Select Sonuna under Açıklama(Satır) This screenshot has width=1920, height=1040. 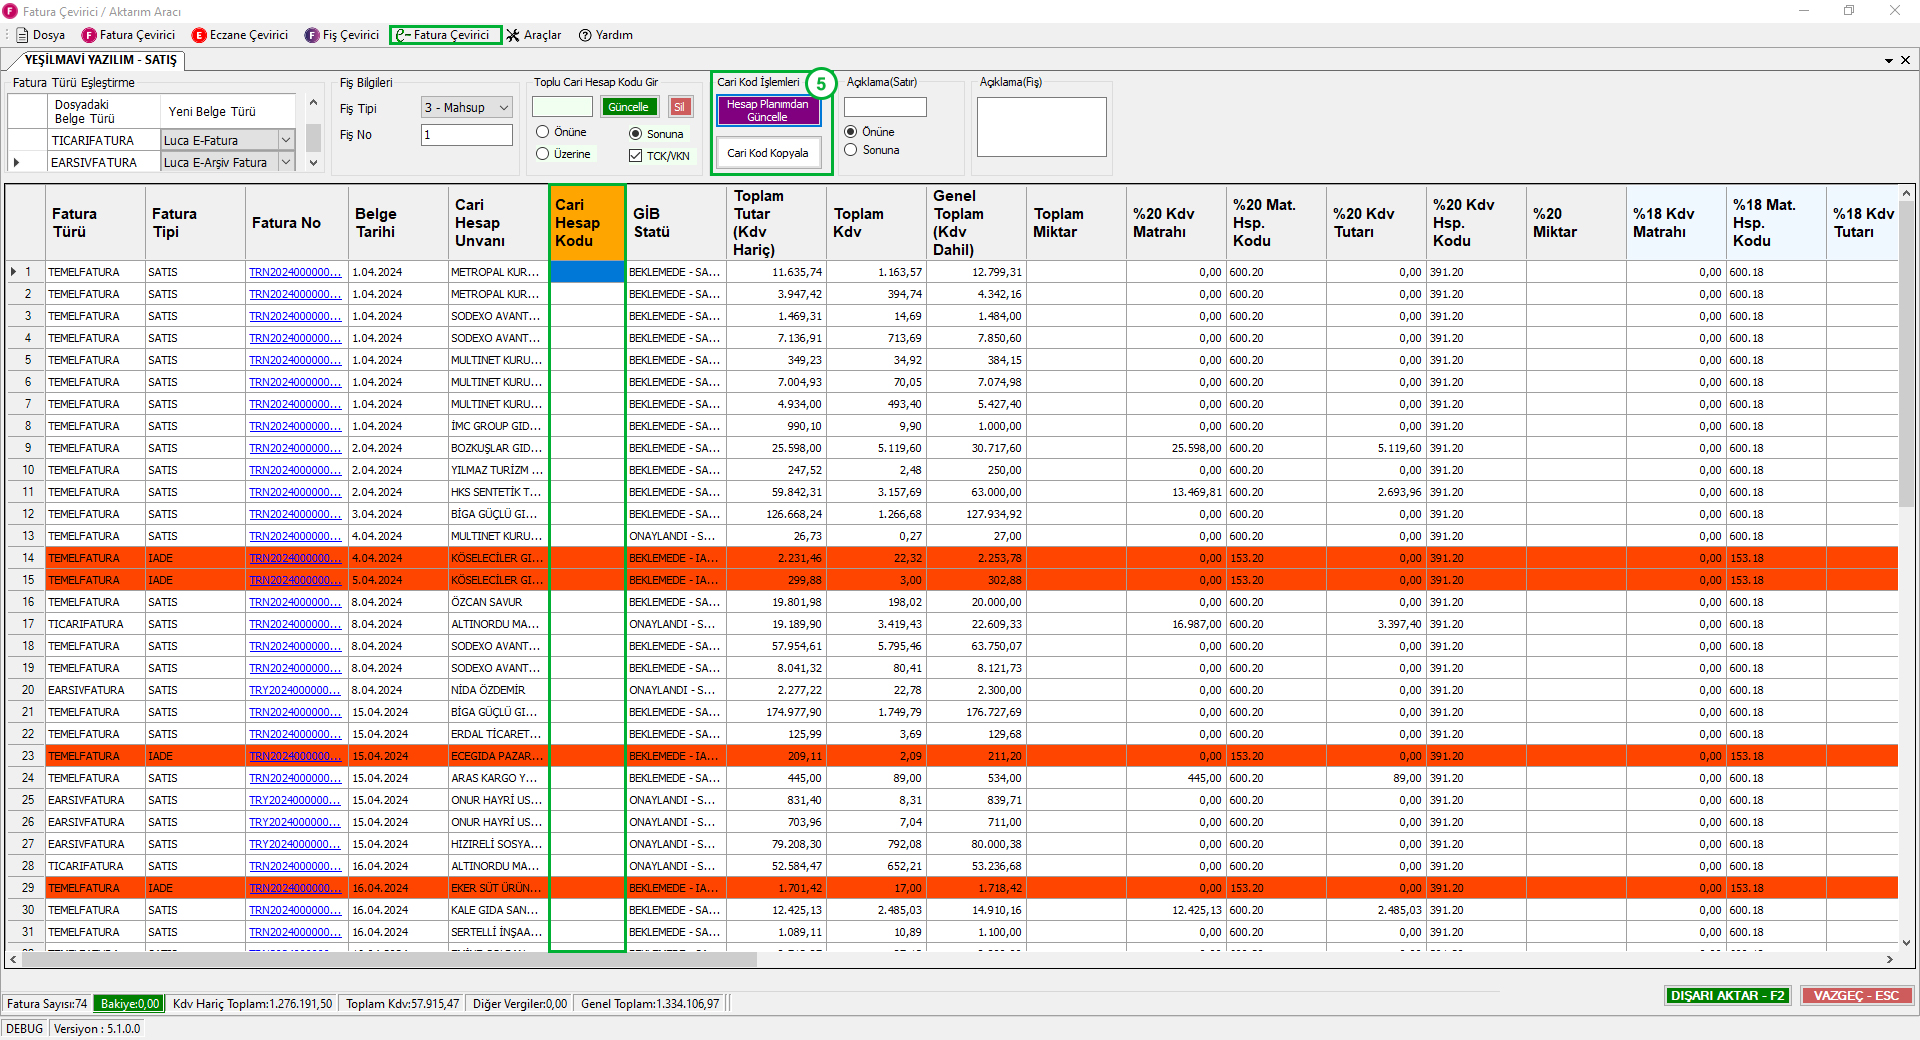tap(851, 150)
